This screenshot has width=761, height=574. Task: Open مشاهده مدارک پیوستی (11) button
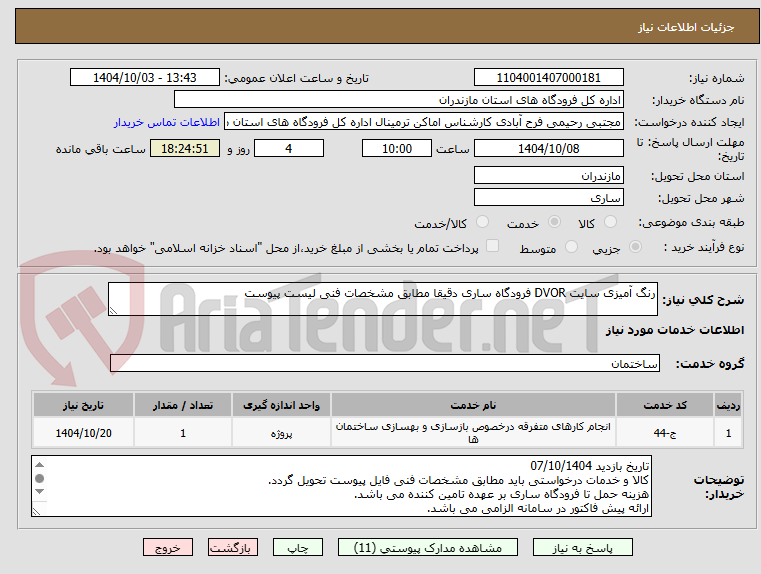[428, 547]
